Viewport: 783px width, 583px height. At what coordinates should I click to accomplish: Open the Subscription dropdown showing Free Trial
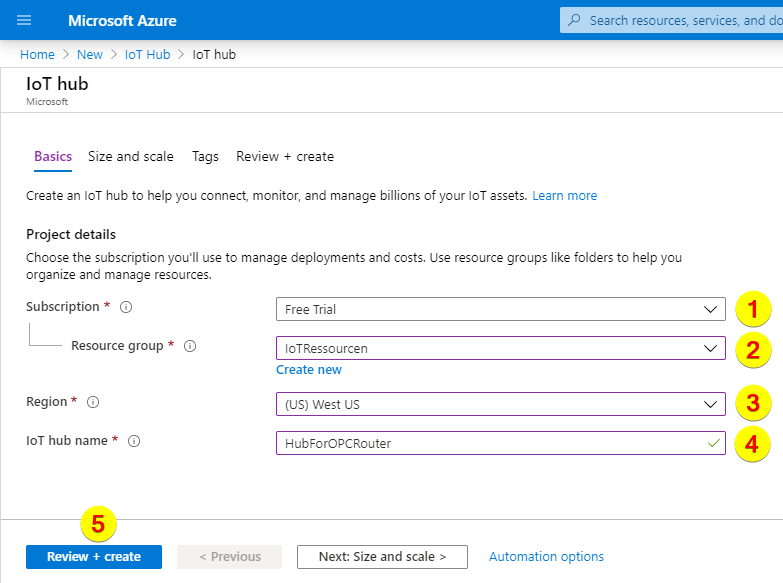tap(500, 309)
